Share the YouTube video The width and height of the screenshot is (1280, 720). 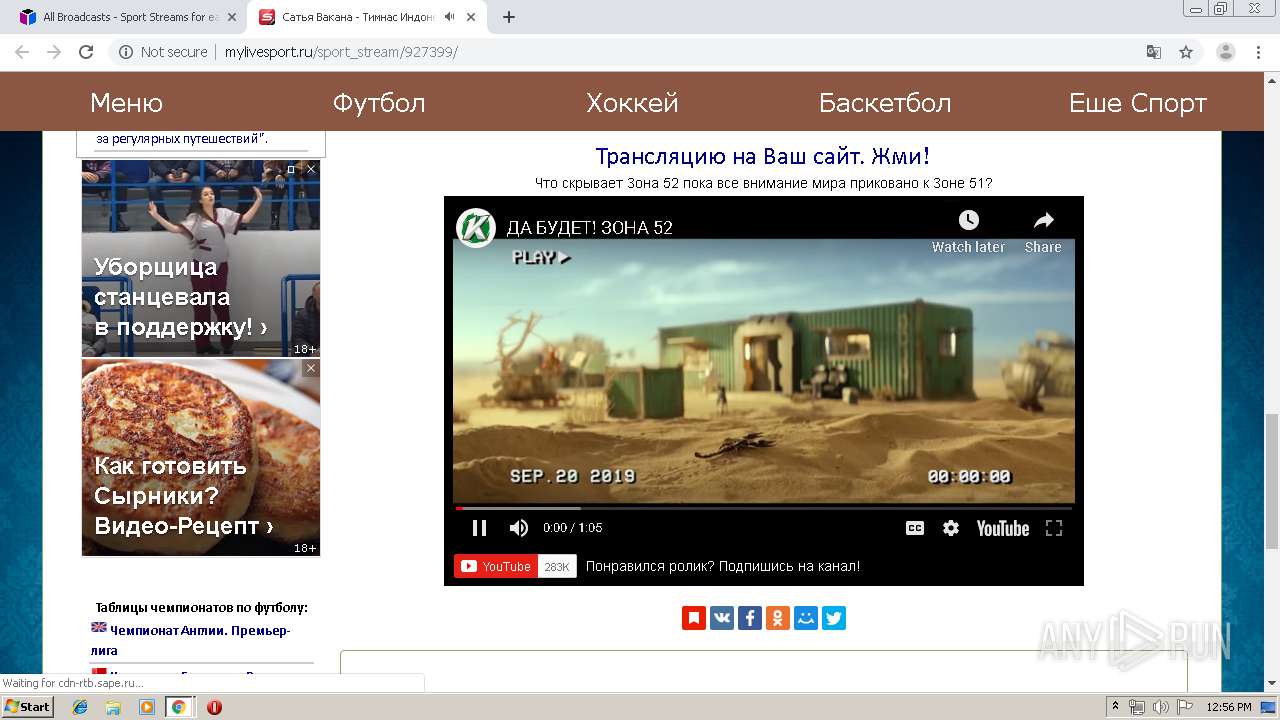click(1043, 231)
